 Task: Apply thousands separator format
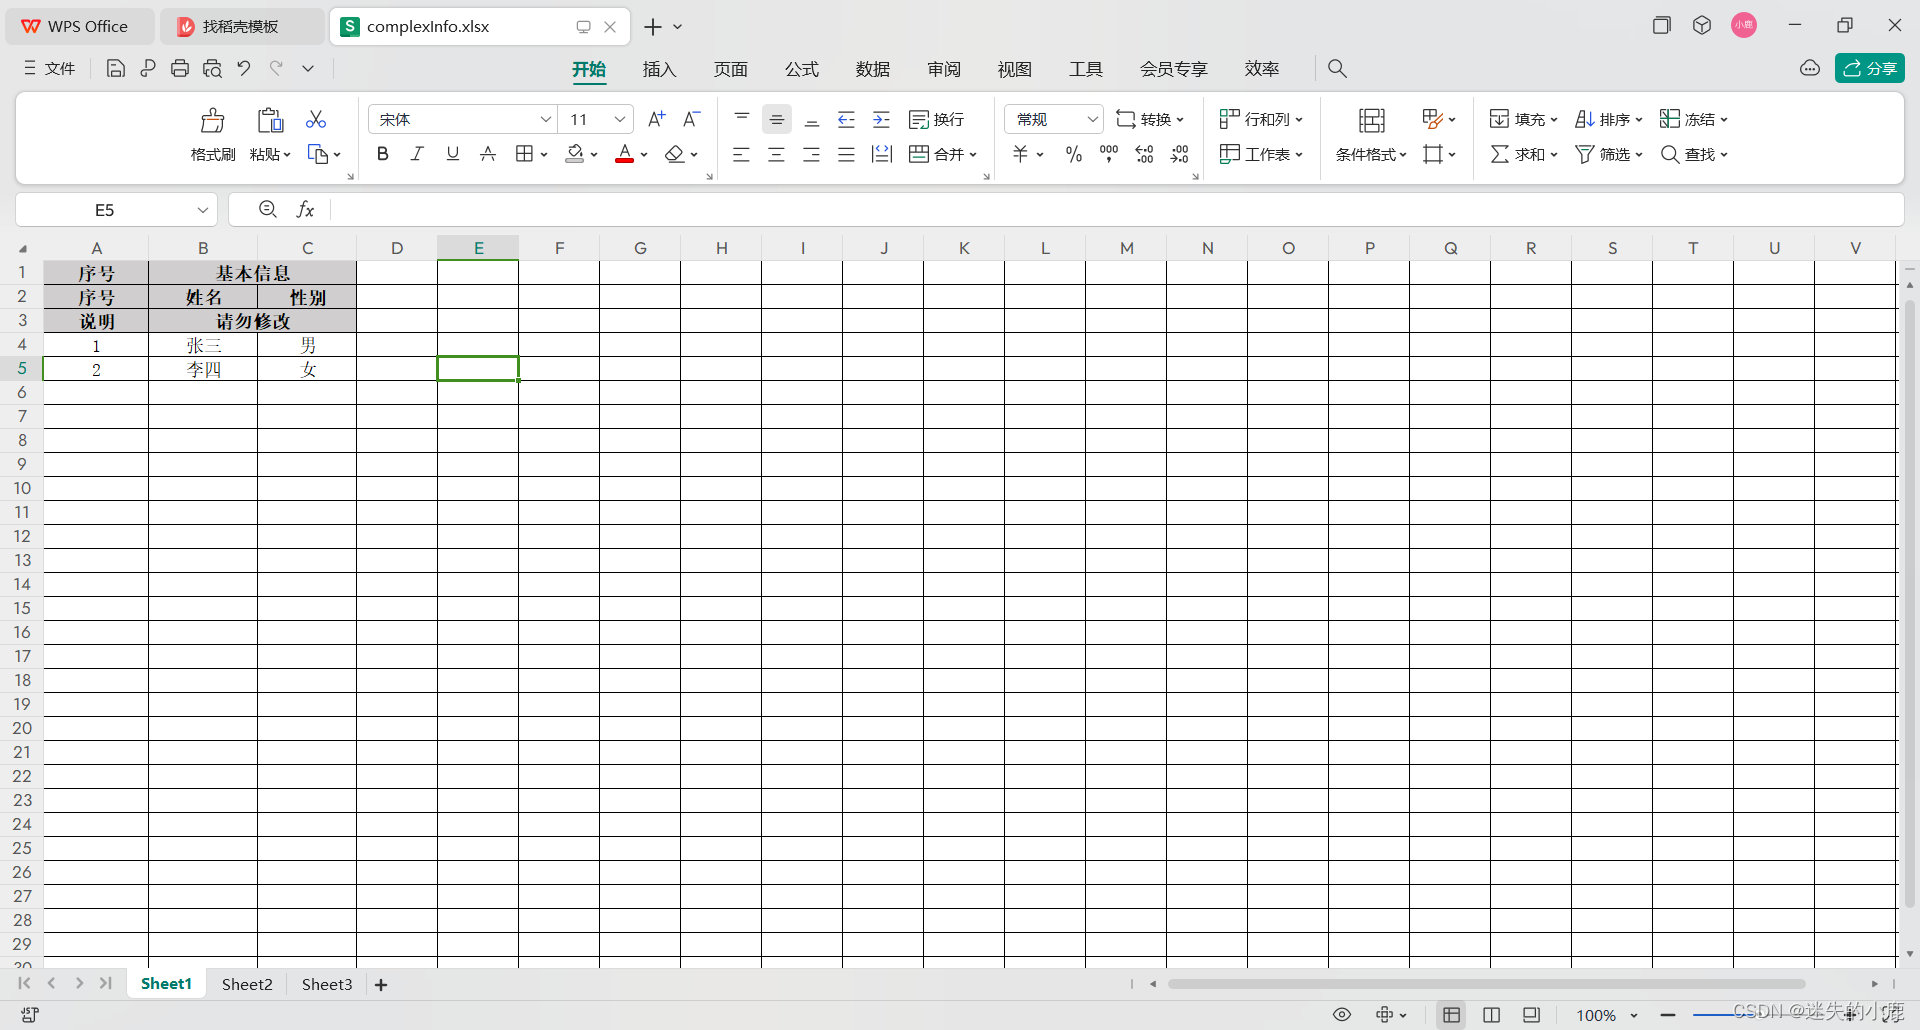(x=1109, y=154)
